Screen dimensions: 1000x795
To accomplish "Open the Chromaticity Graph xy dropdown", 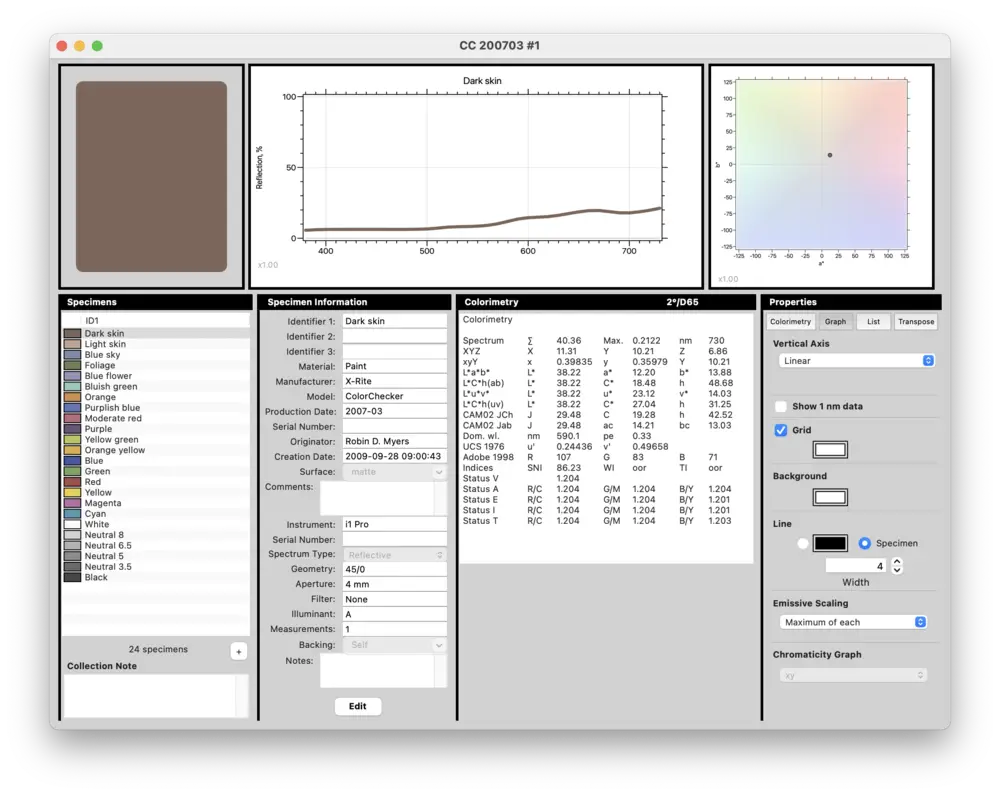I will (853, 674).
